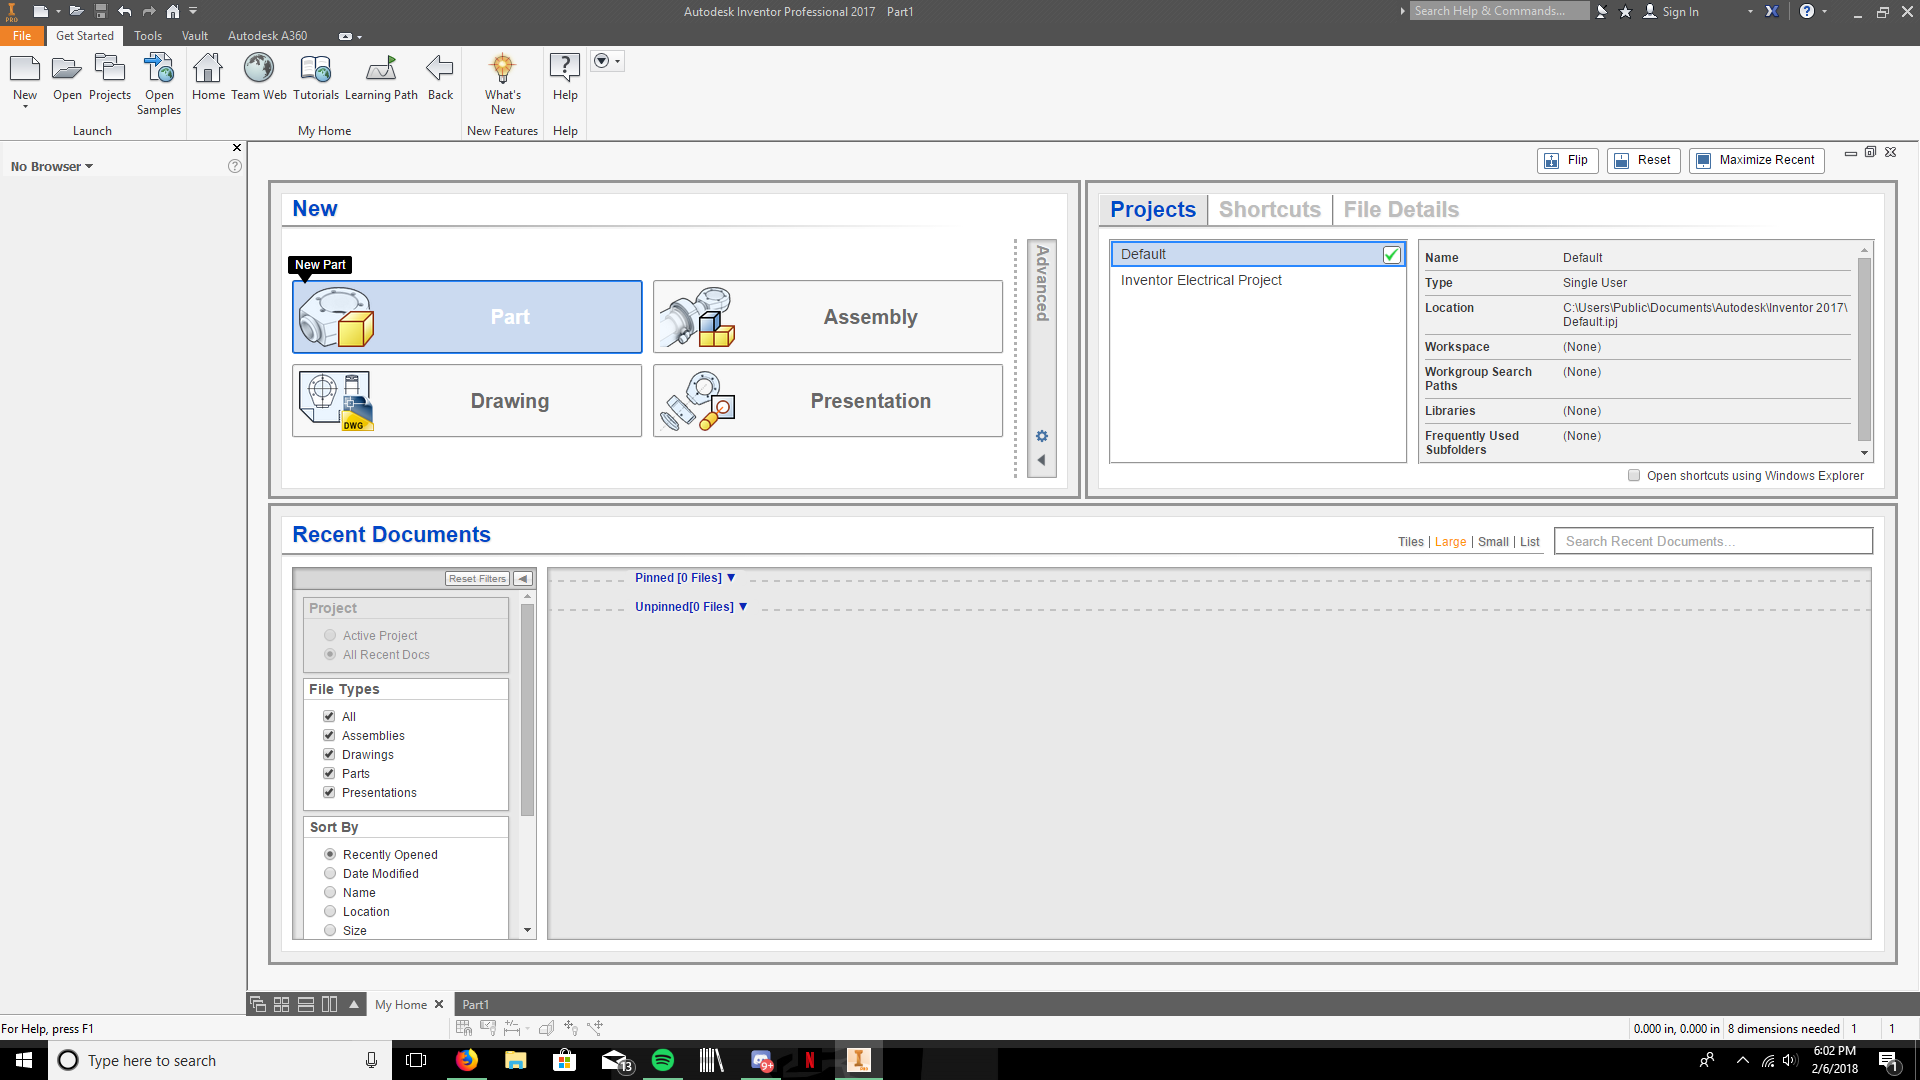The image size is (1920, 1080).
Task: Uncheck the Assemblies file type
Action: [x=329, y=735]
